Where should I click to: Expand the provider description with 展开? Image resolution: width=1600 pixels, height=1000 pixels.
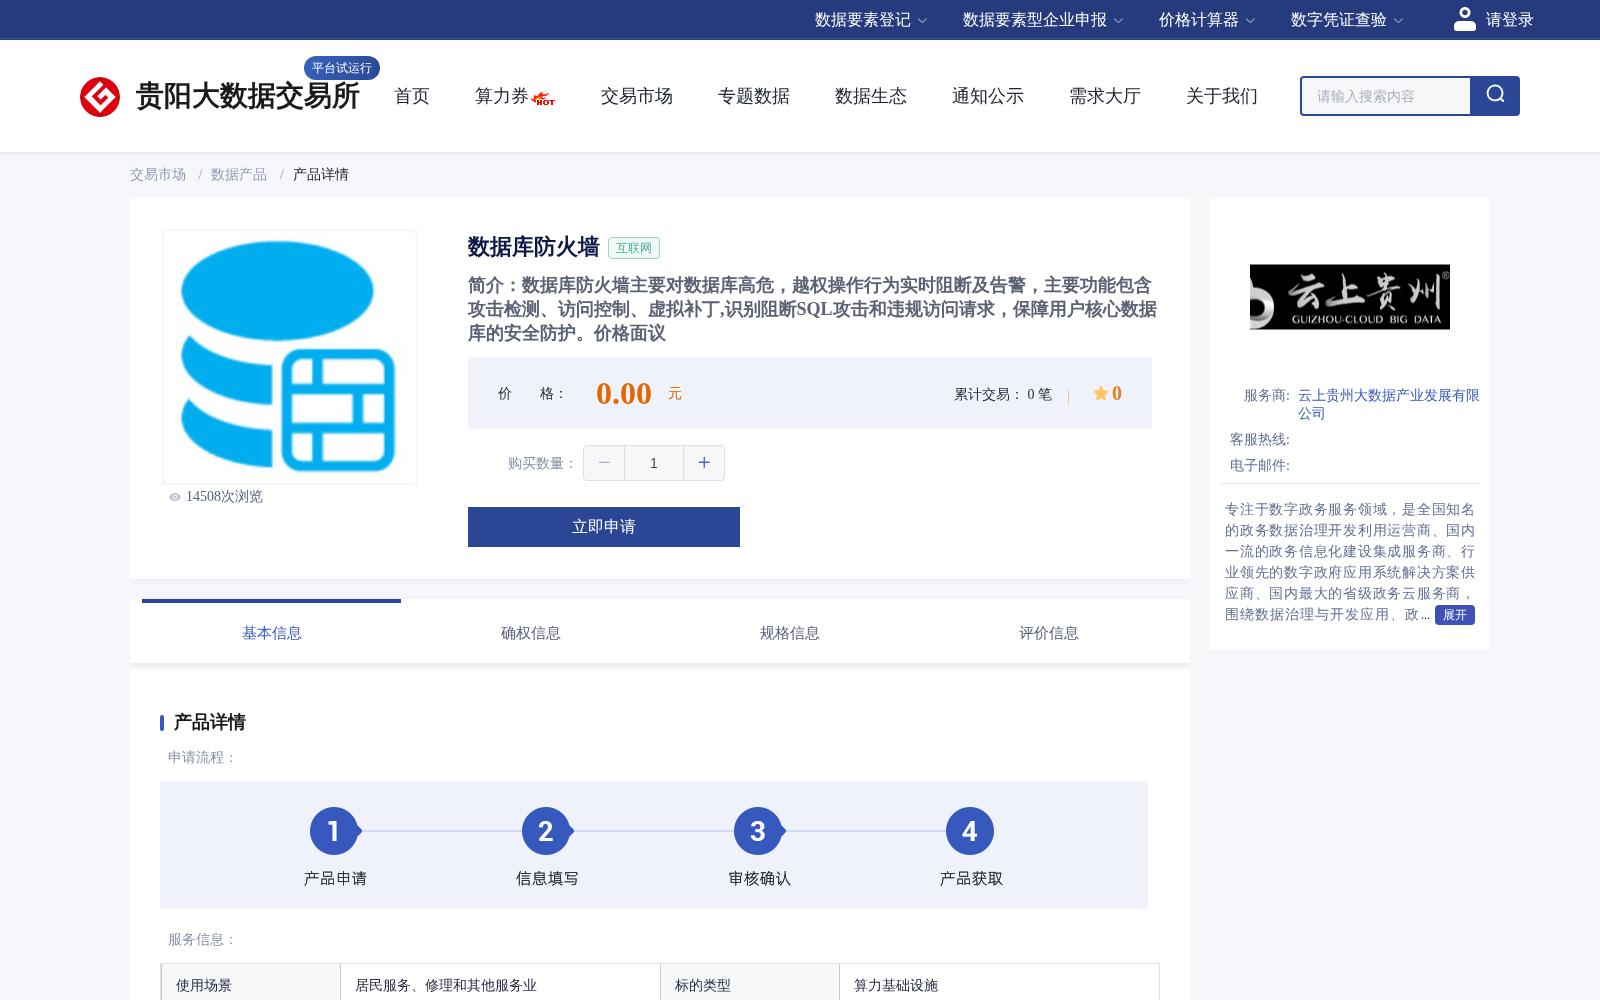(x=1455, y=615)
